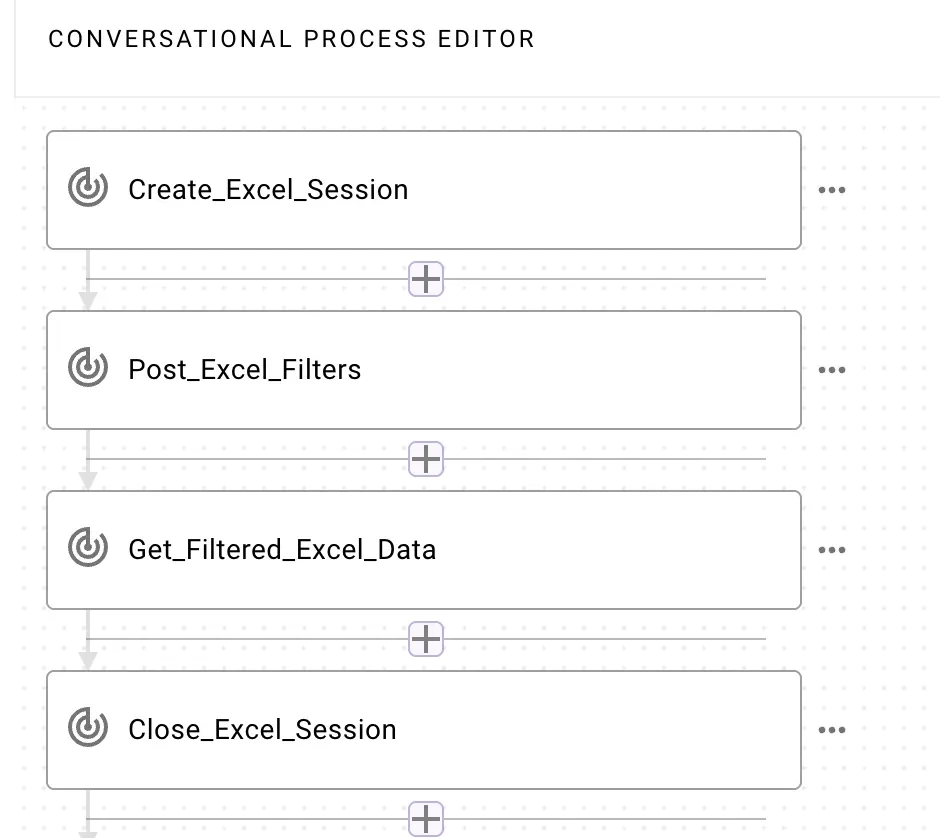Click the Get_Filtered_Excel_Data step icon
The image size is (940, 838).
tap(88, 549)
